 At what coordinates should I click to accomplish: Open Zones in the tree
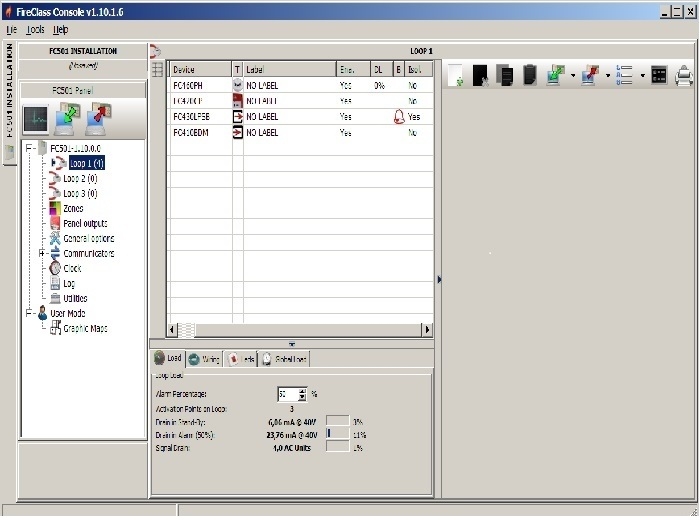point(73,208)
